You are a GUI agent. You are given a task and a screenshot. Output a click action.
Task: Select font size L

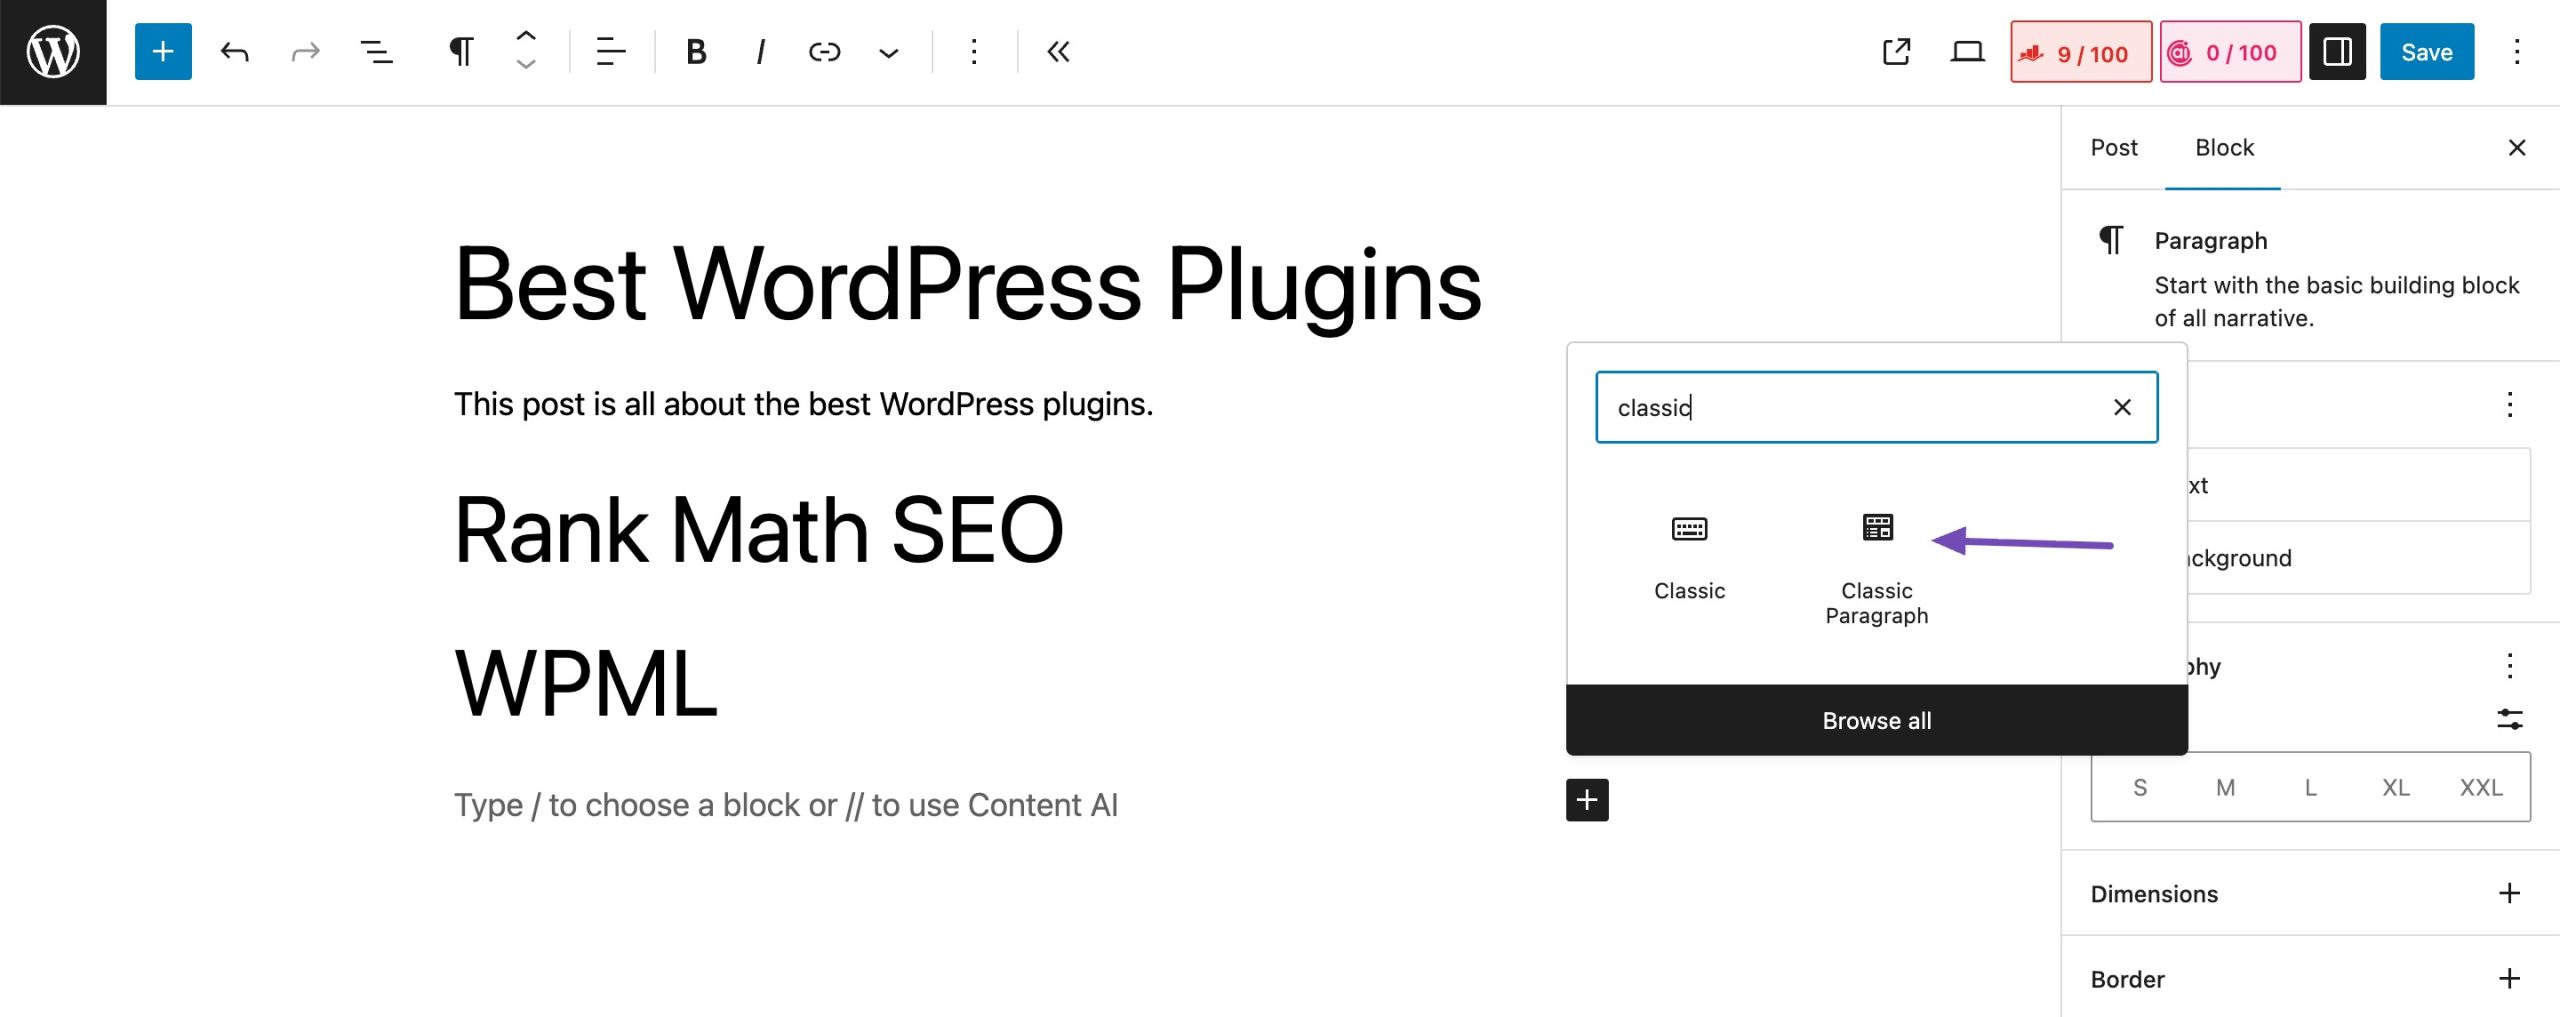pos(2310,788)
